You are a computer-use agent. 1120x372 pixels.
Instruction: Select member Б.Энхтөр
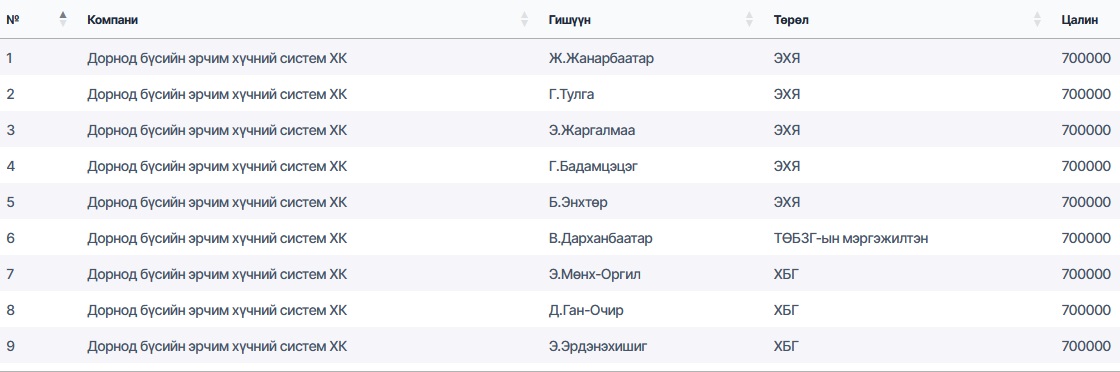[x=578, y=202]
